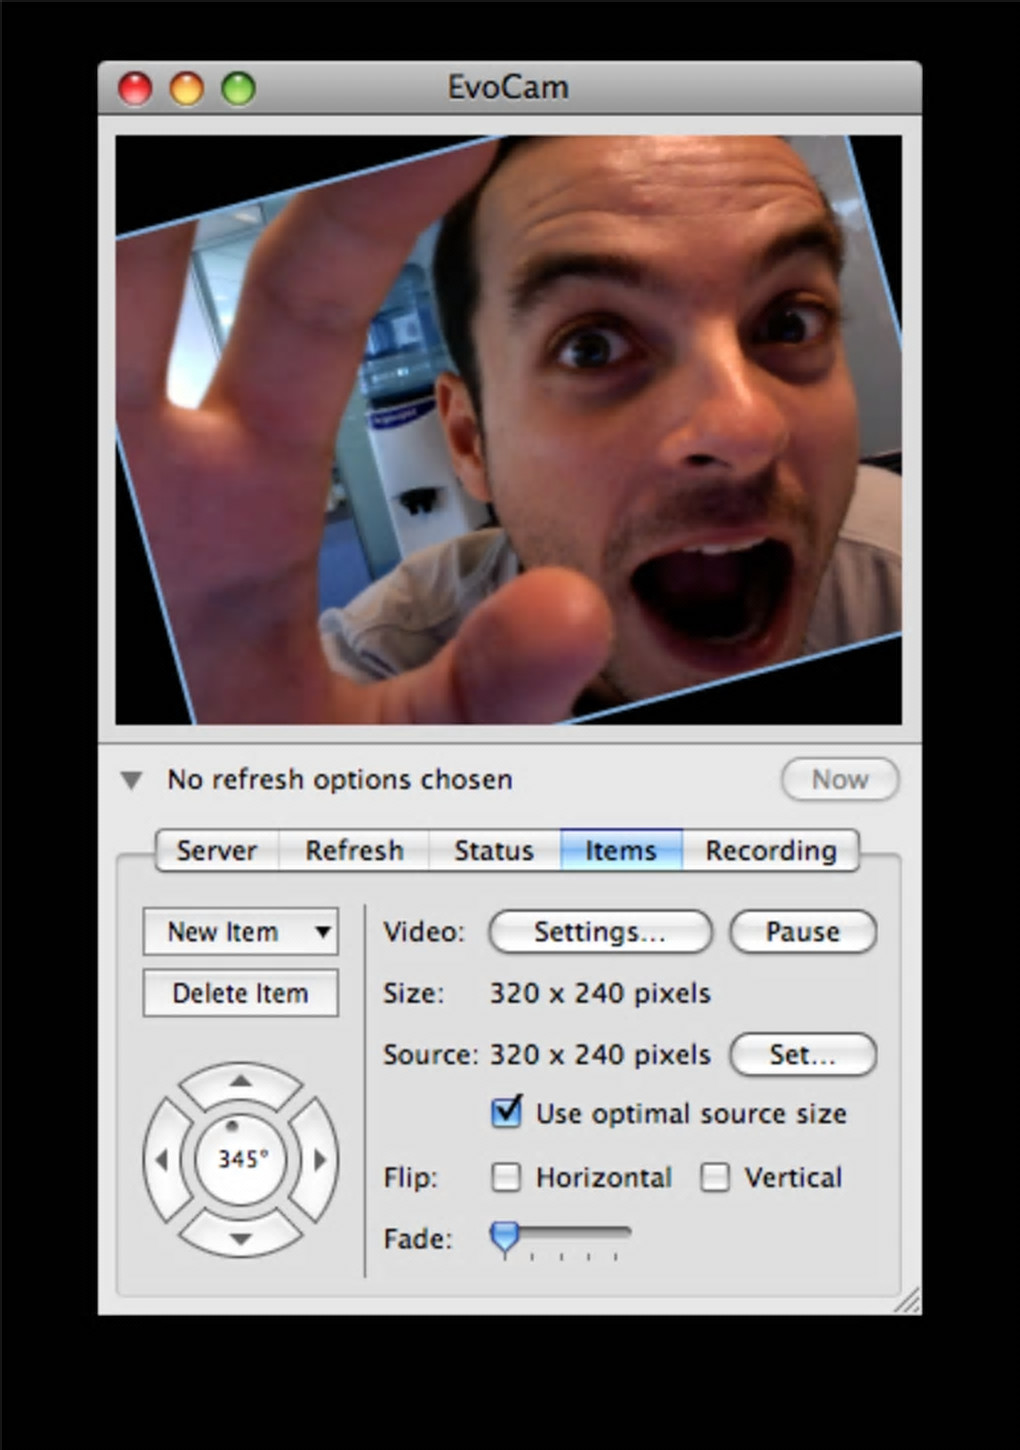The image size is (1020, 1450).
Task: Go to the Recording tab
Action: (x=770, y=850)
